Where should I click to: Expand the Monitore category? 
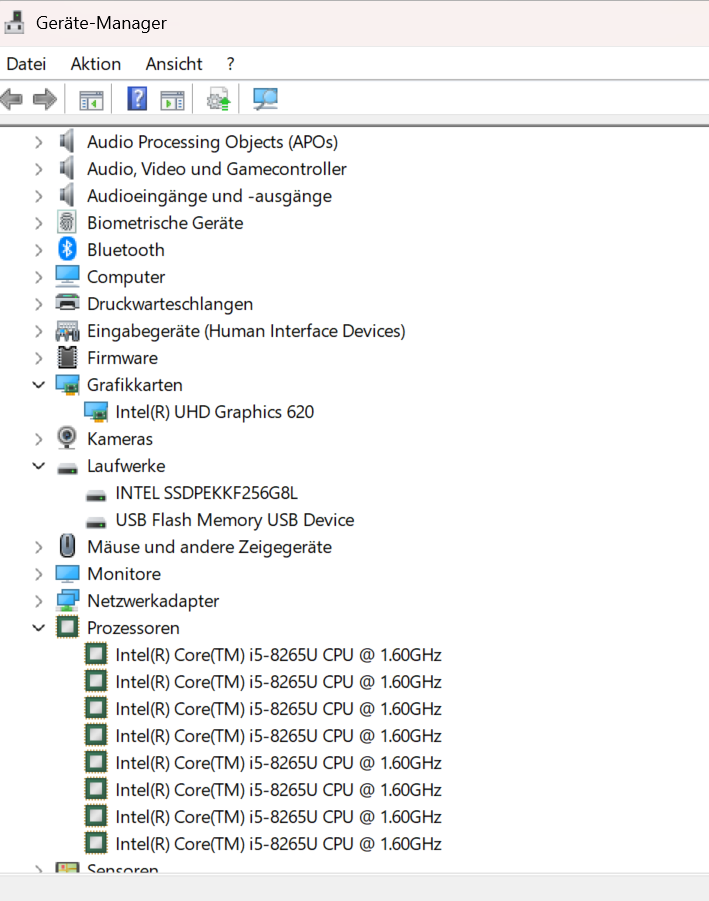click(38, 574)
